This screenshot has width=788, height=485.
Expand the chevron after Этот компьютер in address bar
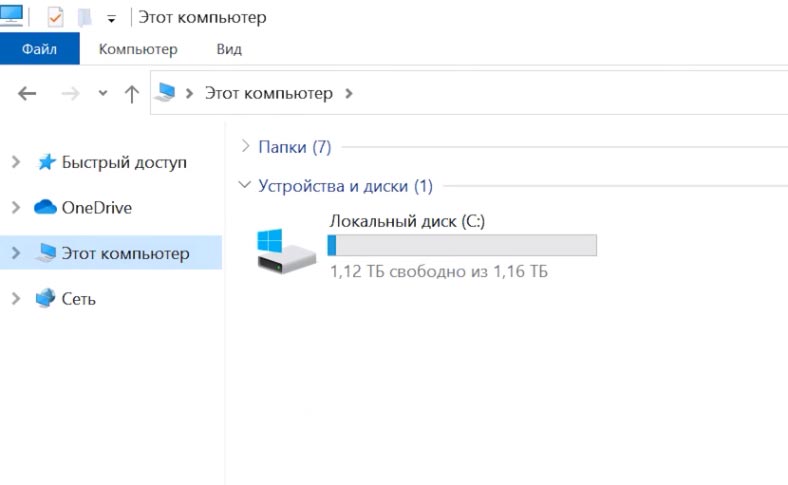tap(348, 93)
